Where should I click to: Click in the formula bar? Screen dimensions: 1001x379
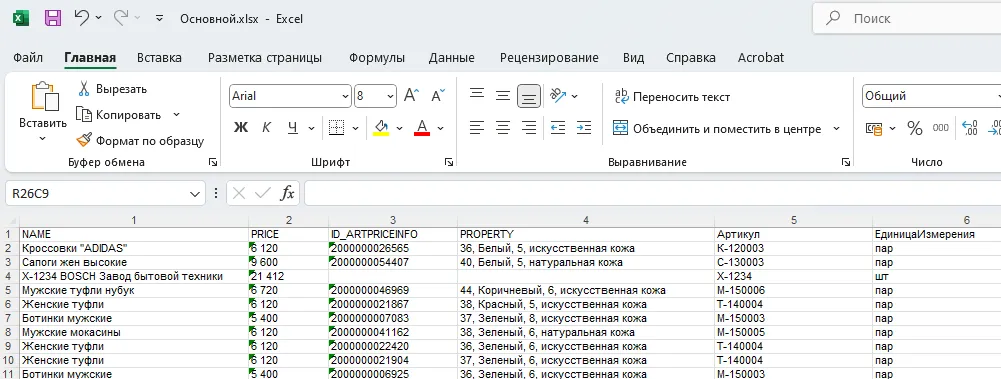point(652,193)
